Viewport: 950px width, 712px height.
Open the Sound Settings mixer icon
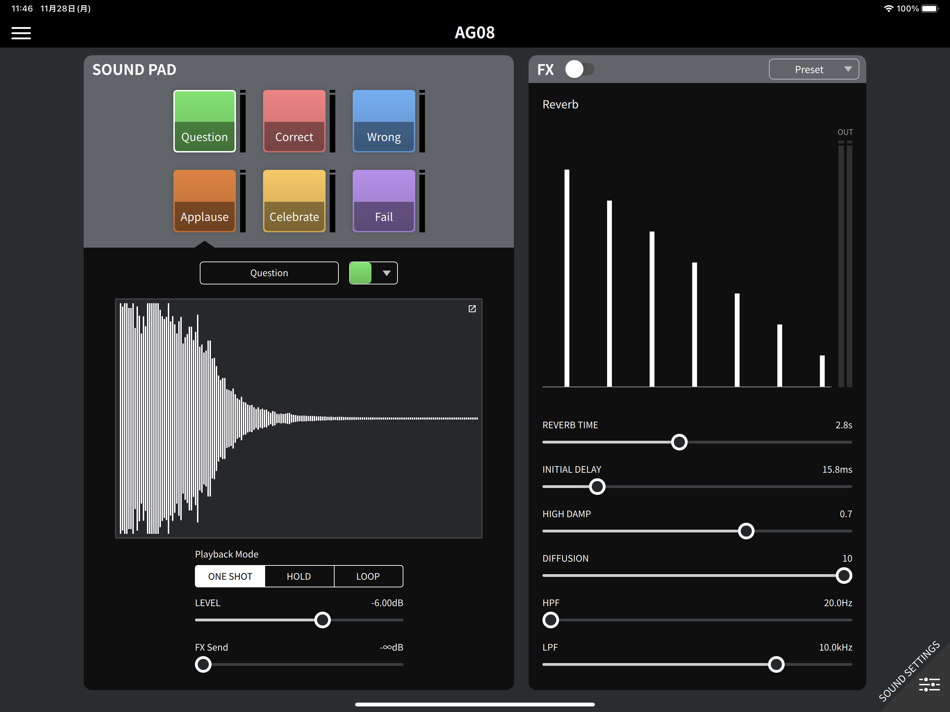929,685
